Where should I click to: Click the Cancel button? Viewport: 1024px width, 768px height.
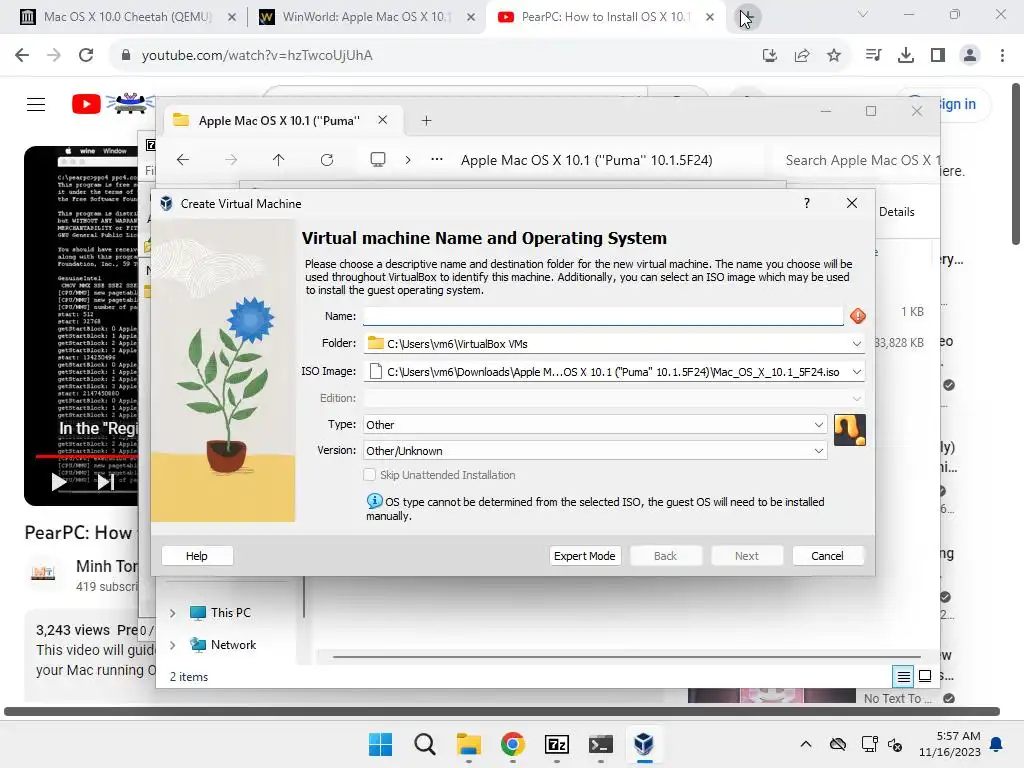pos(827,556)
